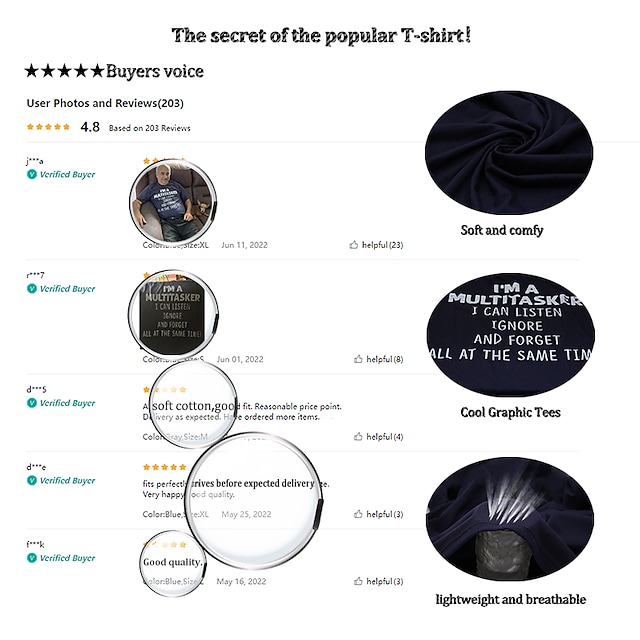Open the User Photos and Reviews(203) heading

[x=105, y=103]
